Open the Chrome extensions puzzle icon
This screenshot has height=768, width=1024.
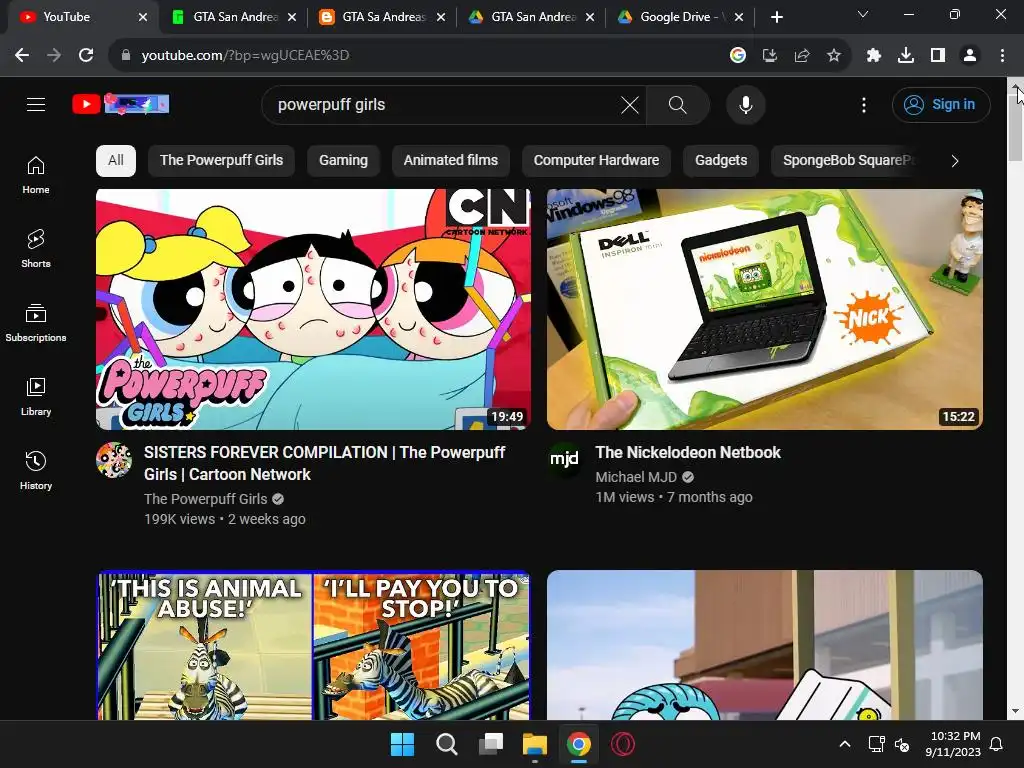tap(874, 56)
